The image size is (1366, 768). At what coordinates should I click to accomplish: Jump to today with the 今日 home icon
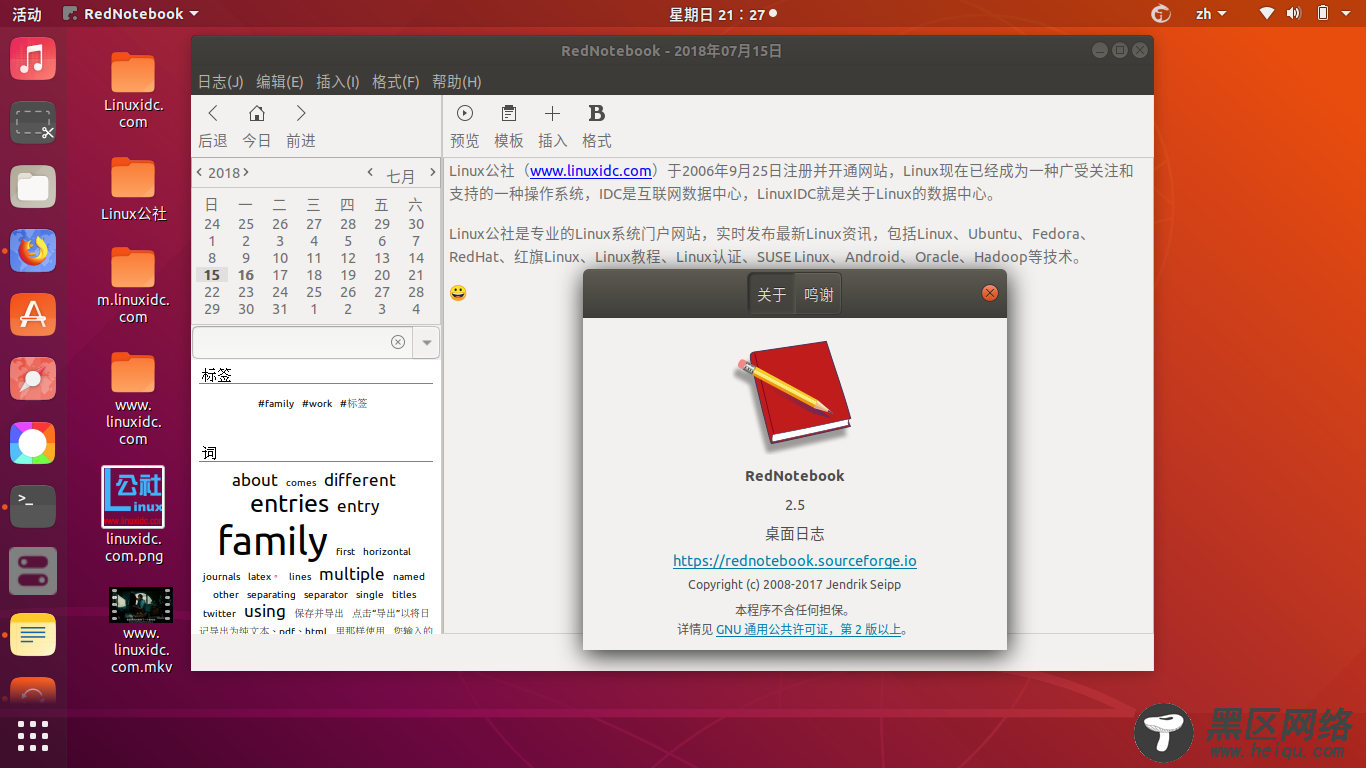pos(257,114)
